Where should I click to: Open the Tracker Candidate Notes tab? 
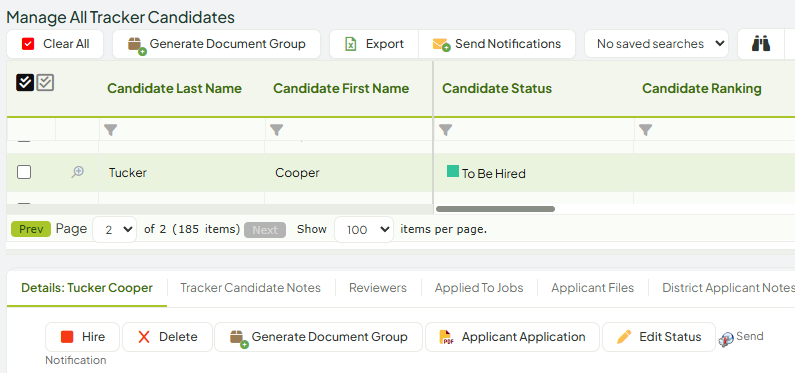[250, 288]
